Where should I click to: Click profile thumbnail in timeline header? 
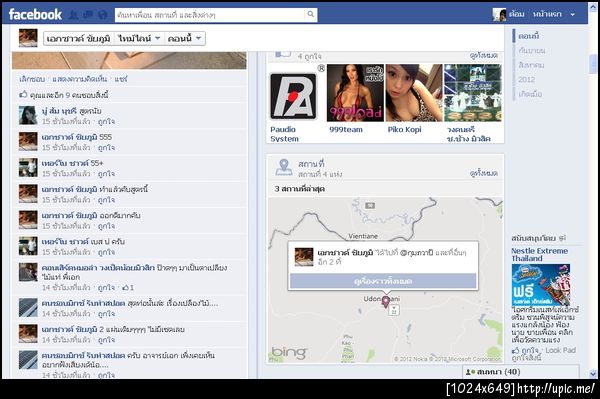tap(28, 38)
